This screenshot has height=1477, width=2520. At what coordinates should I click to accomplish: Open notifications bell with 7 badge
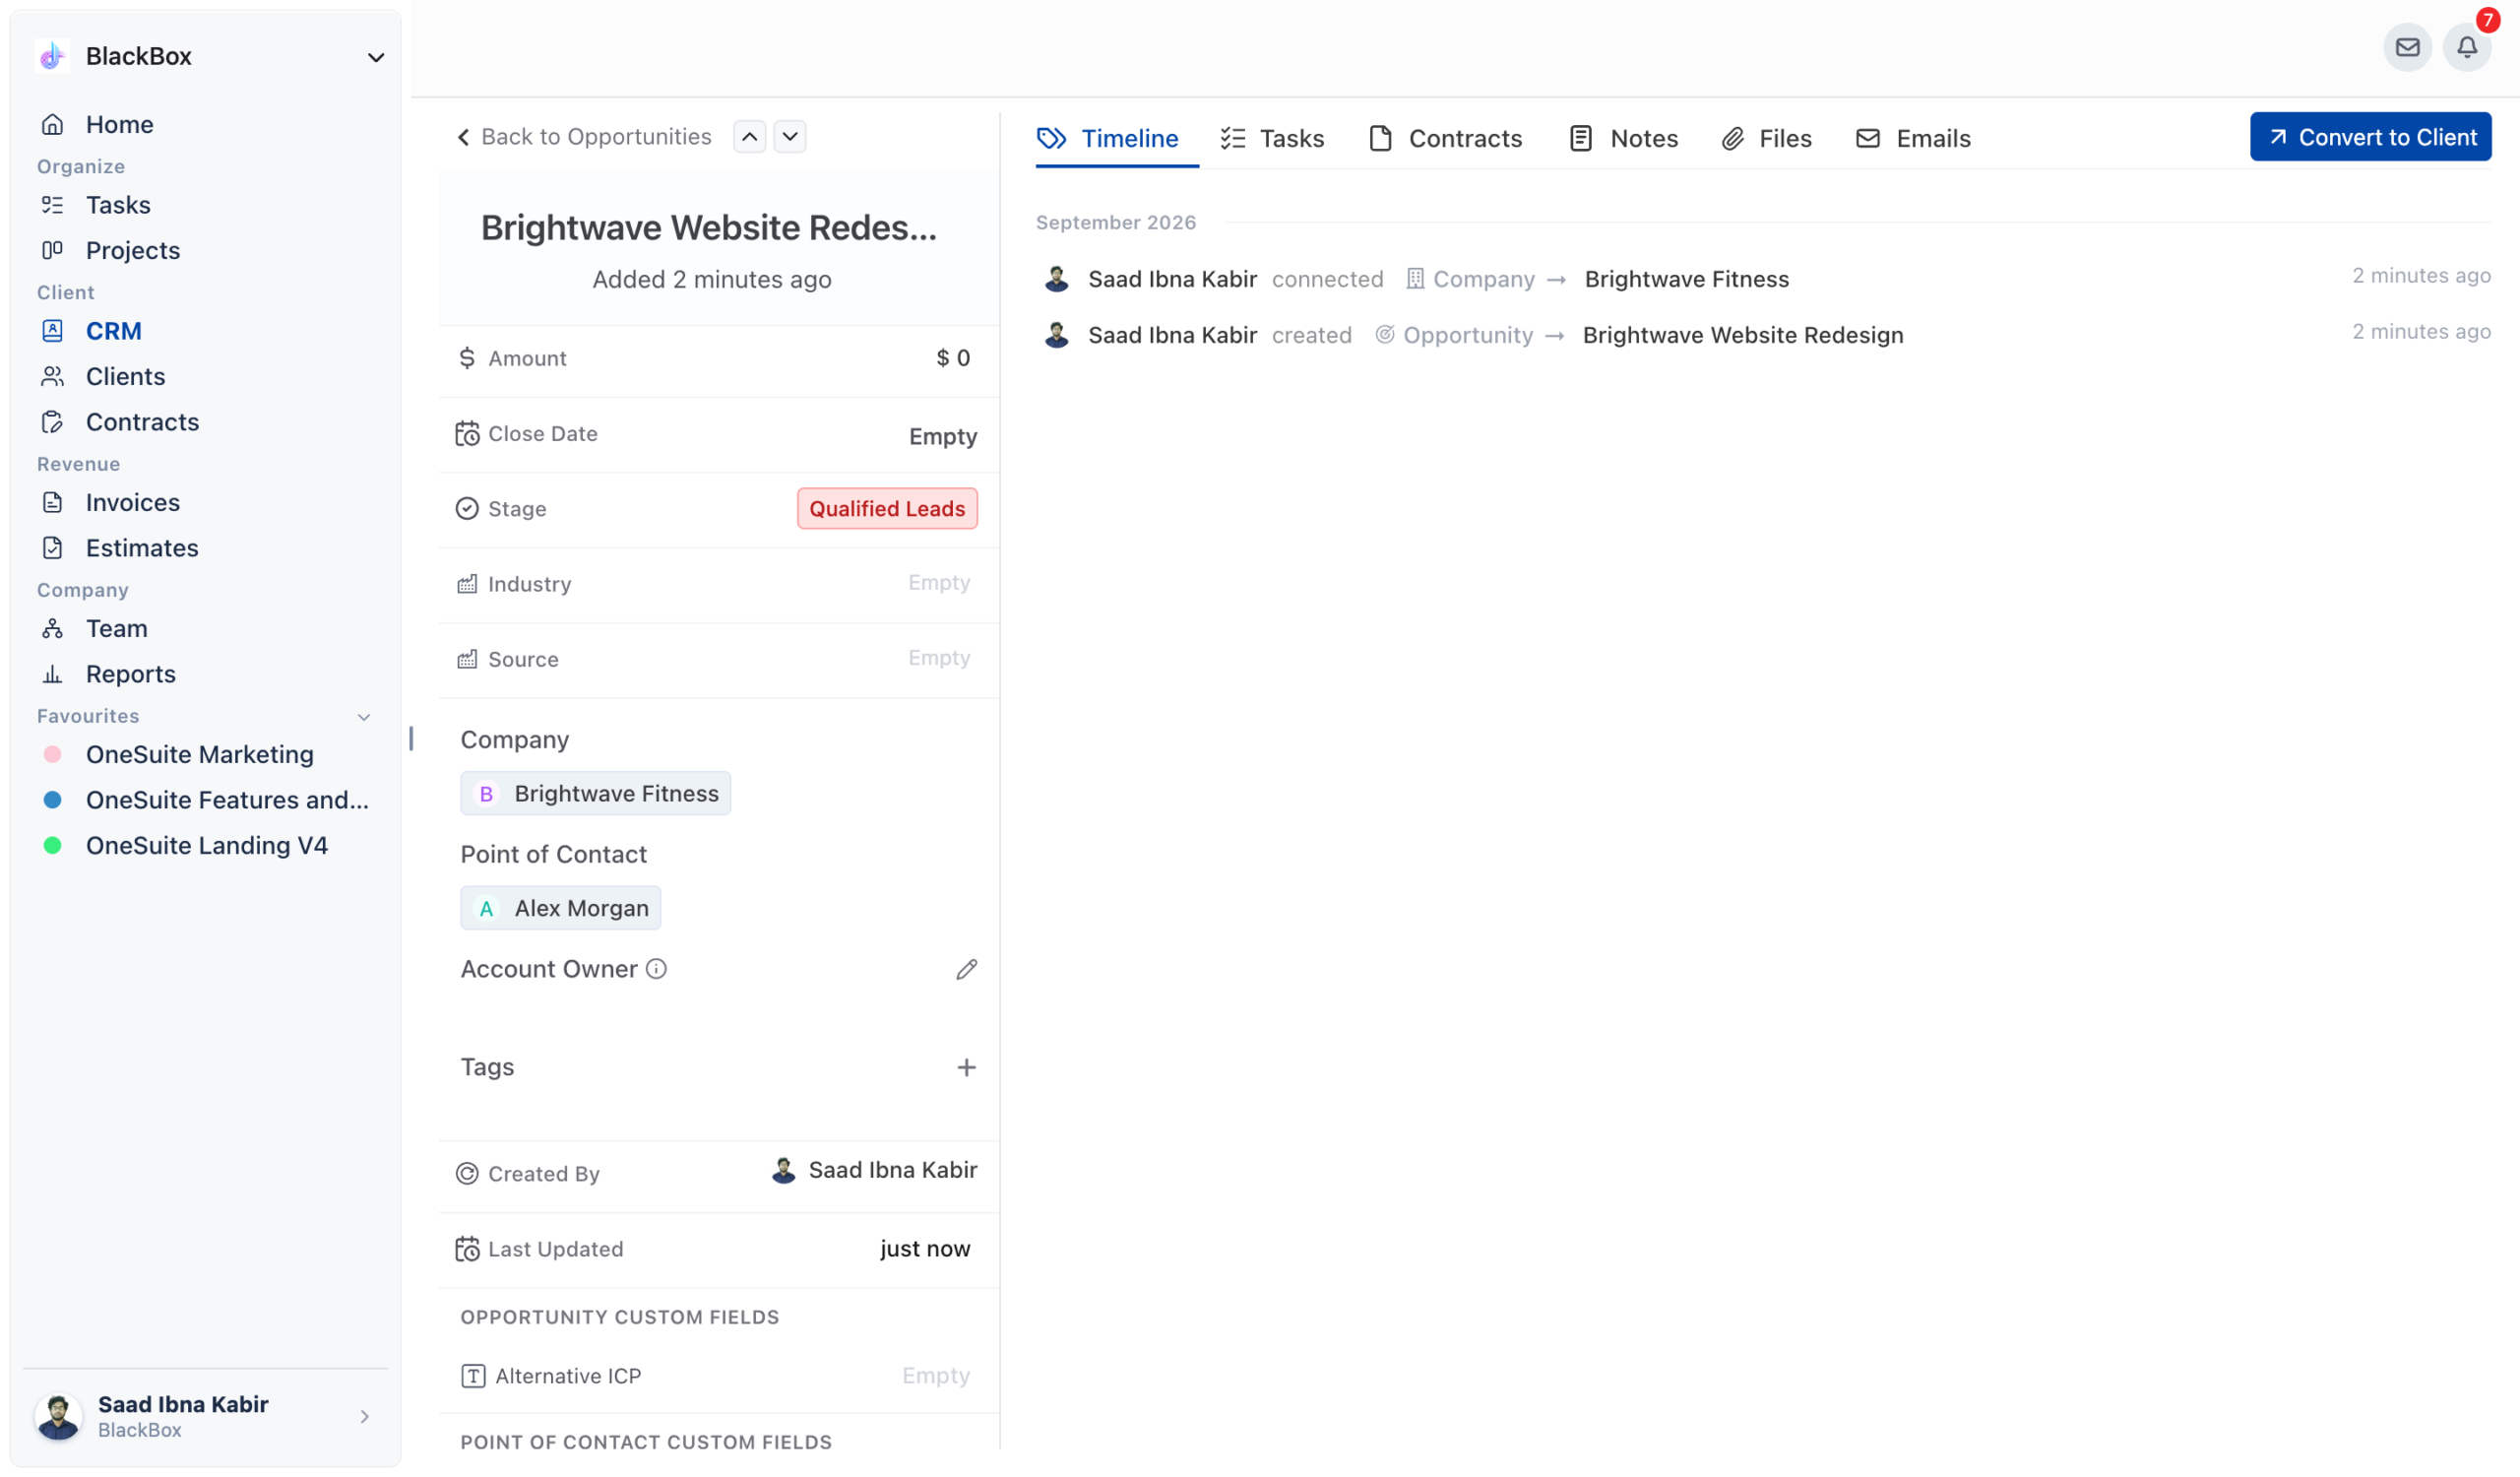tap(2467, 47)
